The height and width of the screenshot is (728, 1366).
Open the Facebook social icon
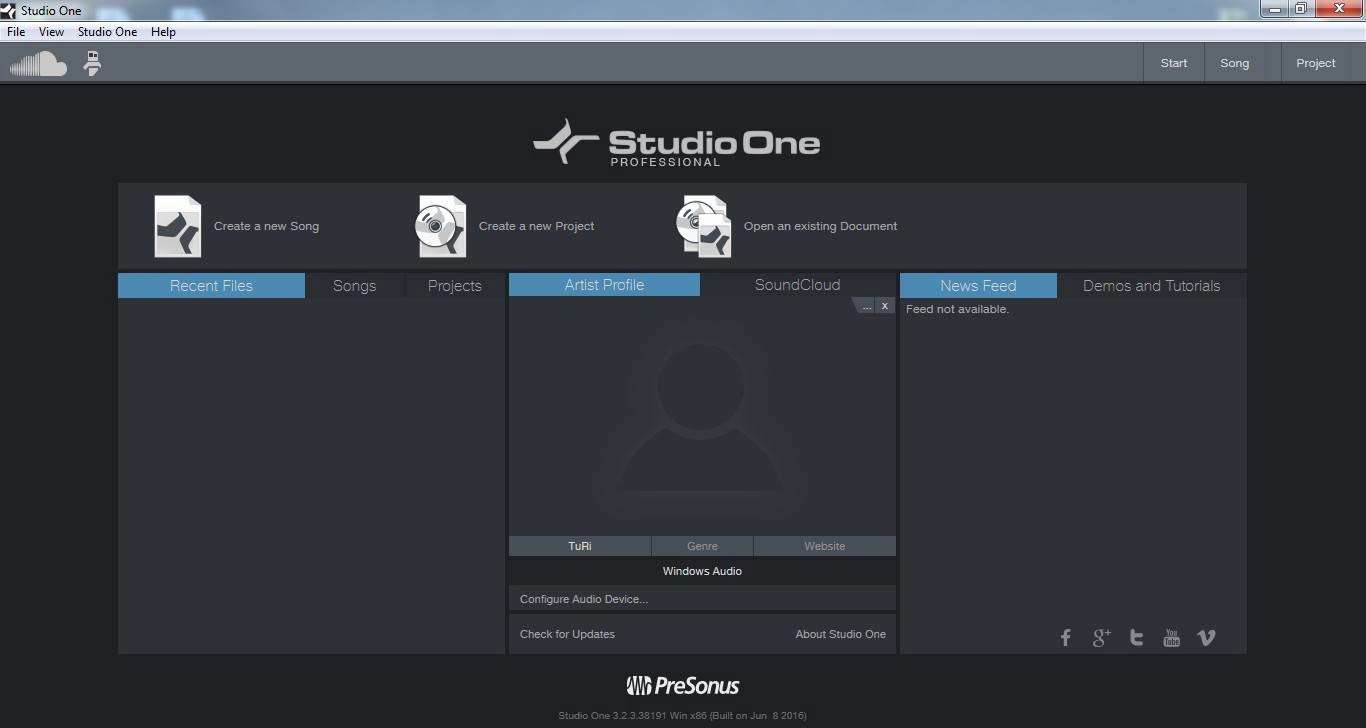point(1066,638)
